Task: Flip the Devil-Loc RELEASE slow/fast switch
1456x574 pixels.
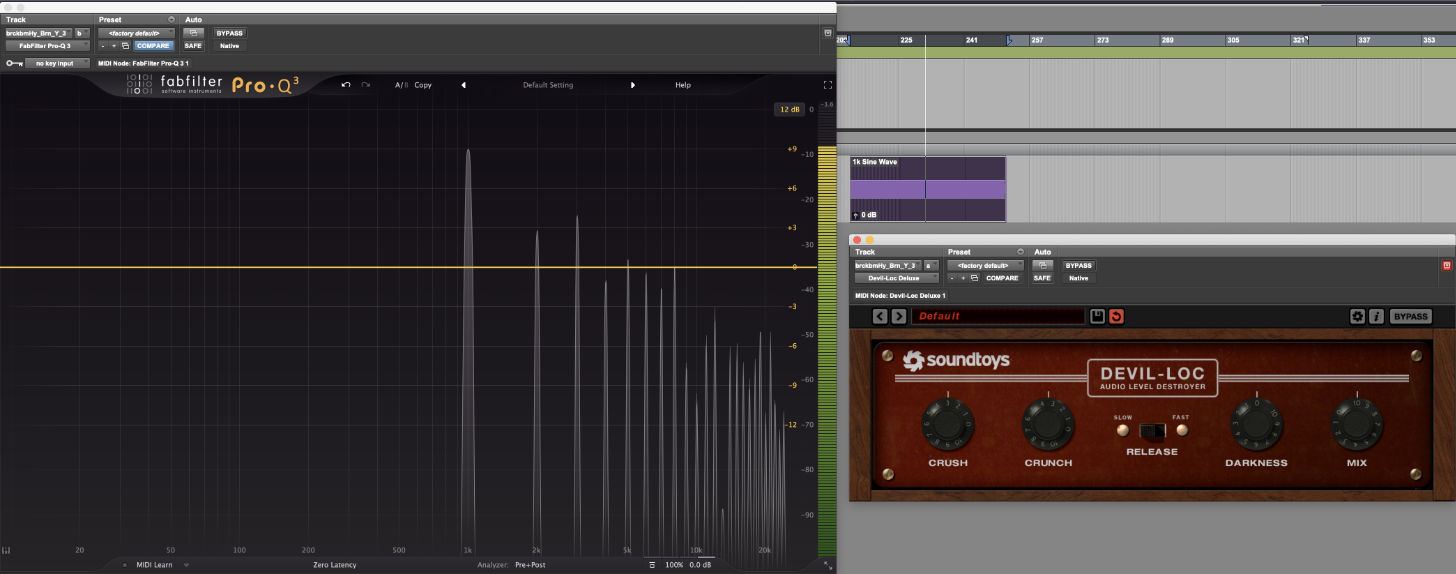Action: 1153,431
